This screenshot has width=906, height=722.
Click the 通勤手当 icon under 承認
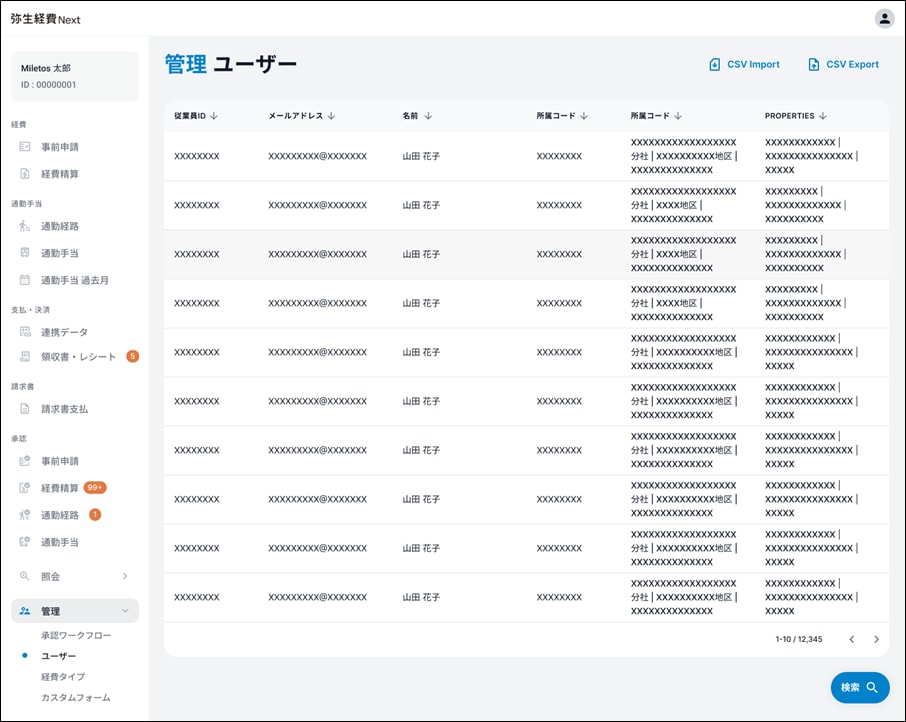point(25,541)
